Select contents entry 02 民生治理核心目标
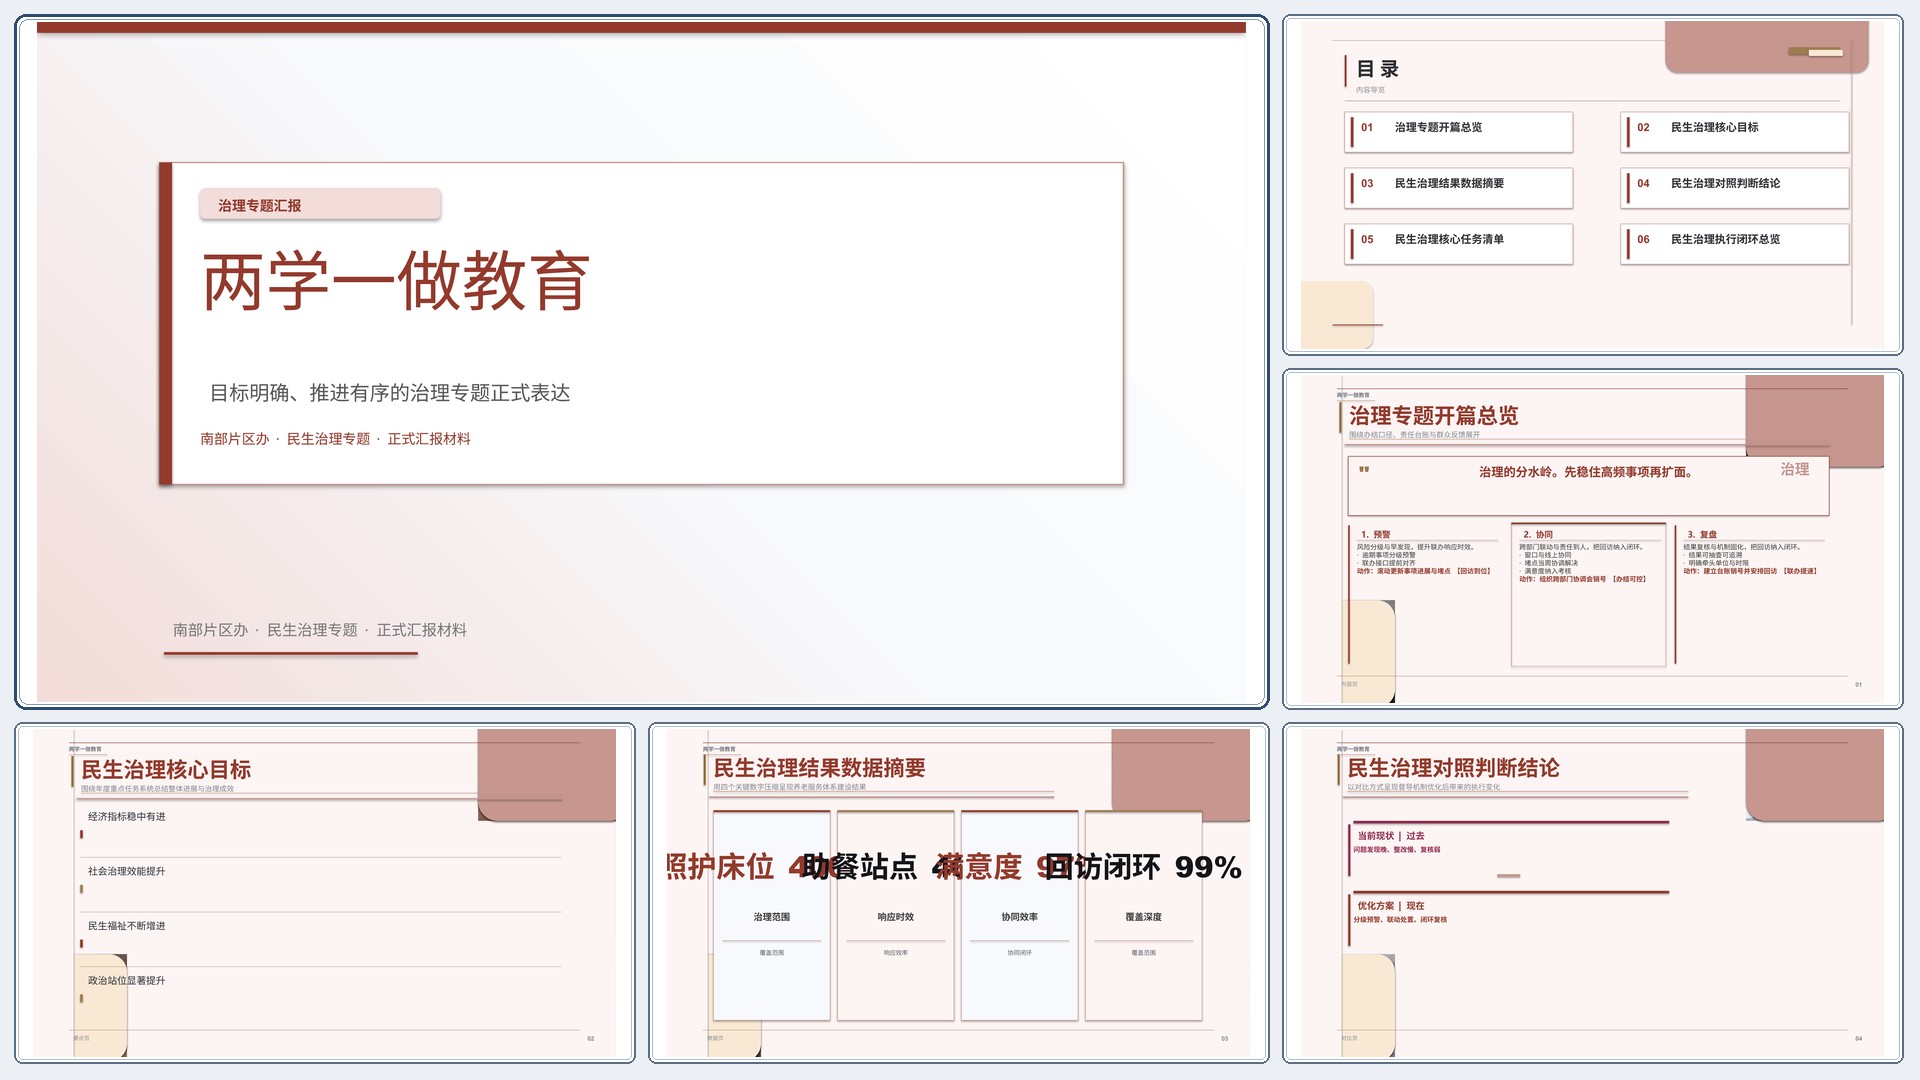Viewport: 1920px width, 1080px height. 1735,132
